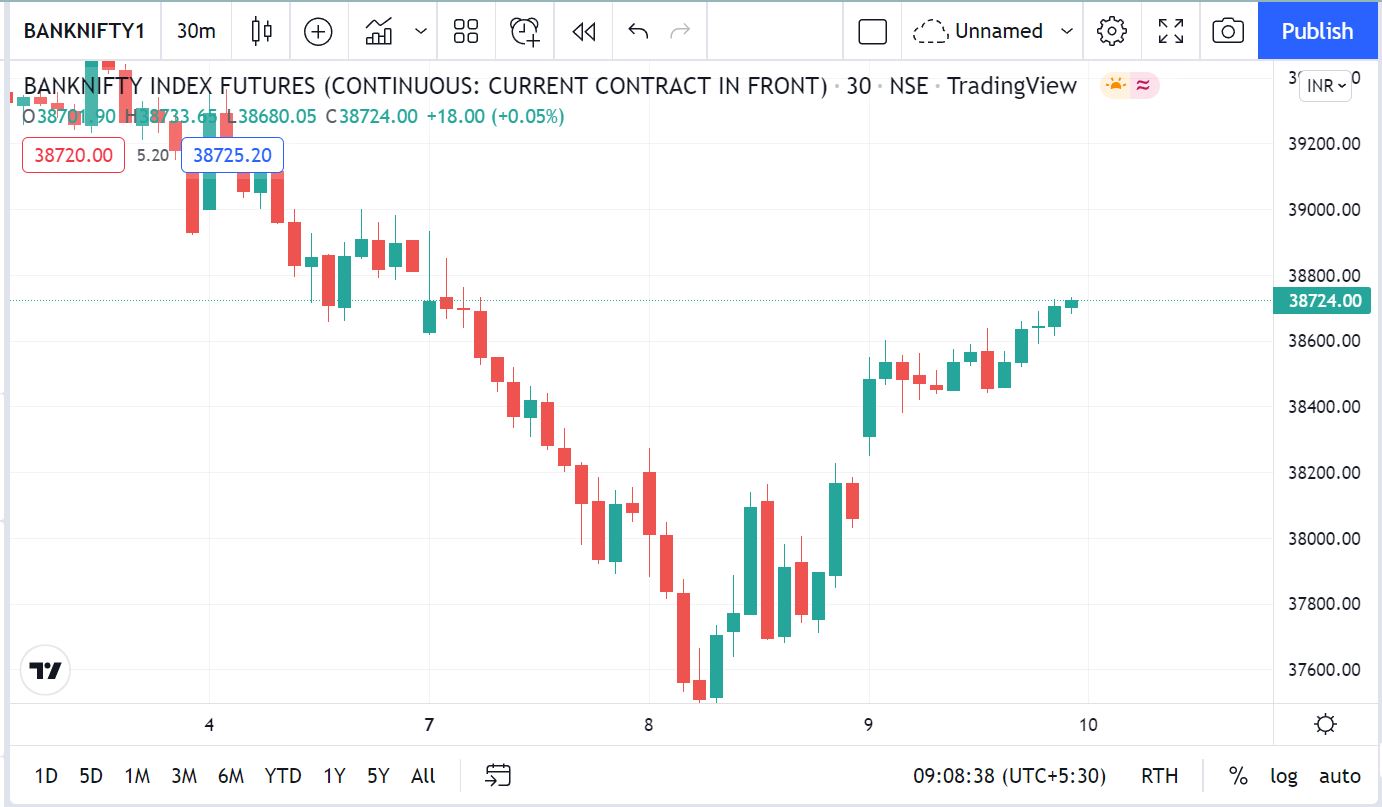
Task: Open the chart settings gear icon
Action: click(x=1112, y=31)
